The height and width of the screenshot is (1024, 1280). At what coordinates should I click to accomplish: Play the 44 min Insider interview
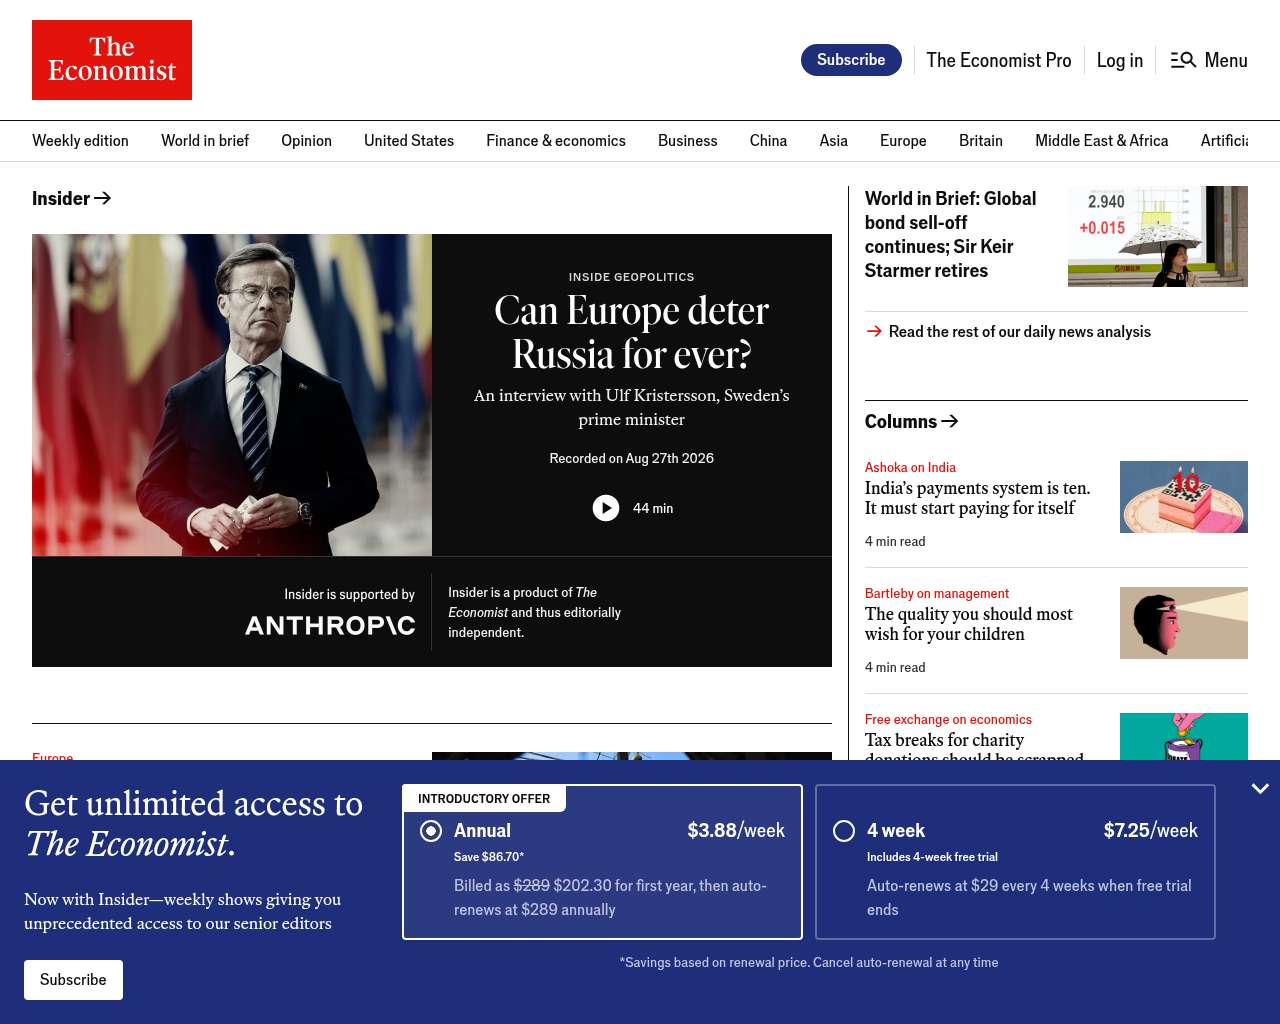(x=606, y=508)
